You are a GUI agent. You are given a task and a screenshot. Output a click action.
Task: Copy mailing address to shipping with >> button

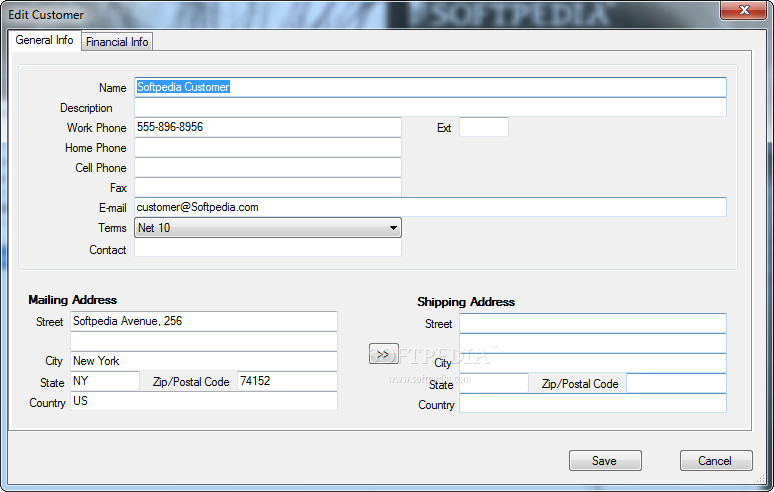[384, 354]
